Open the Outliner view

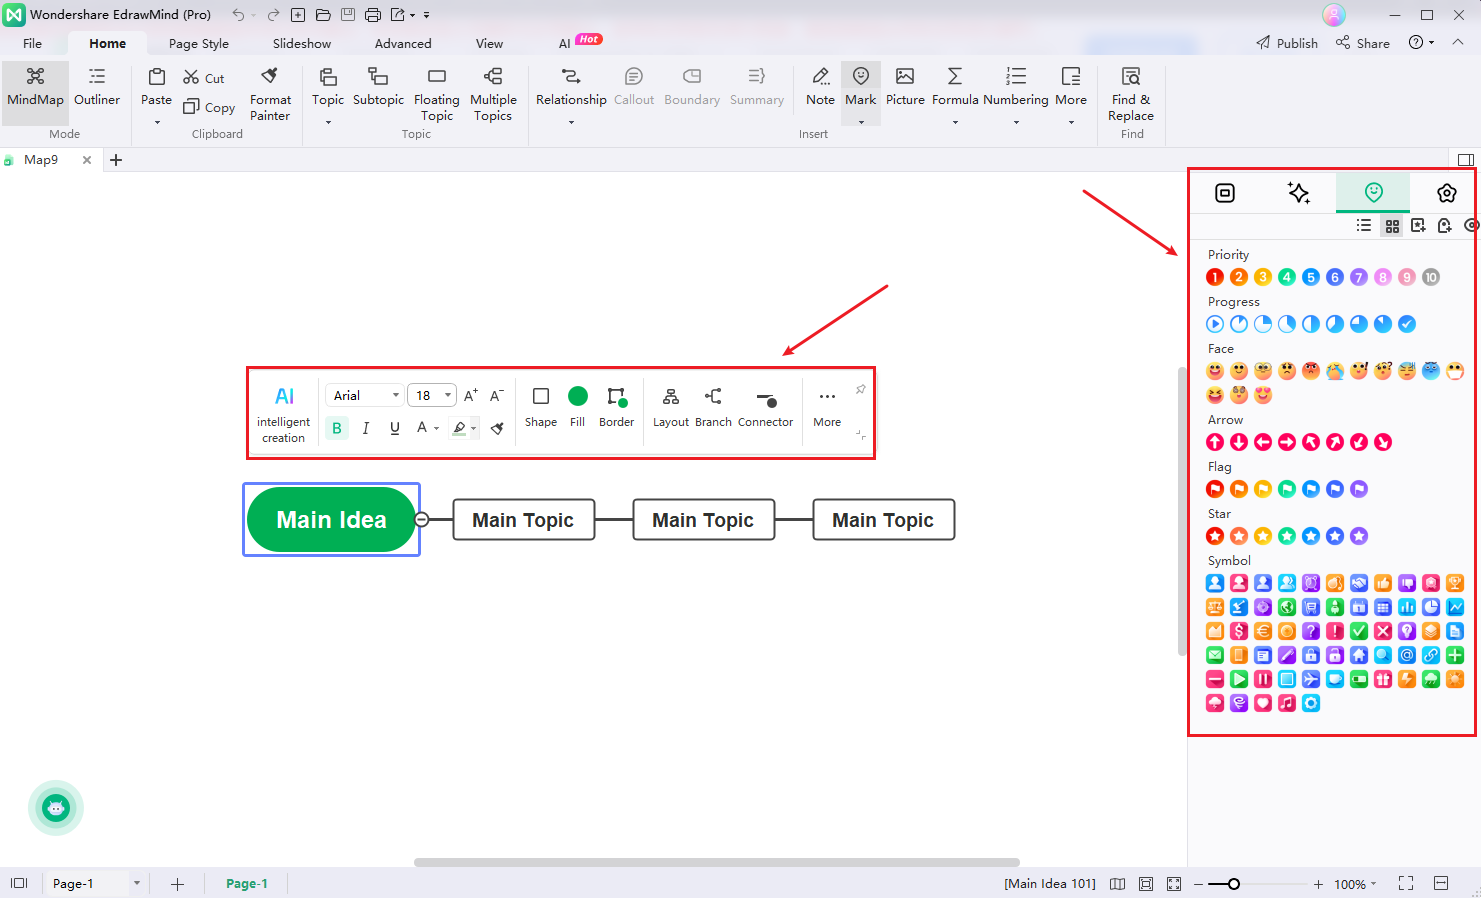coord(97,87)
